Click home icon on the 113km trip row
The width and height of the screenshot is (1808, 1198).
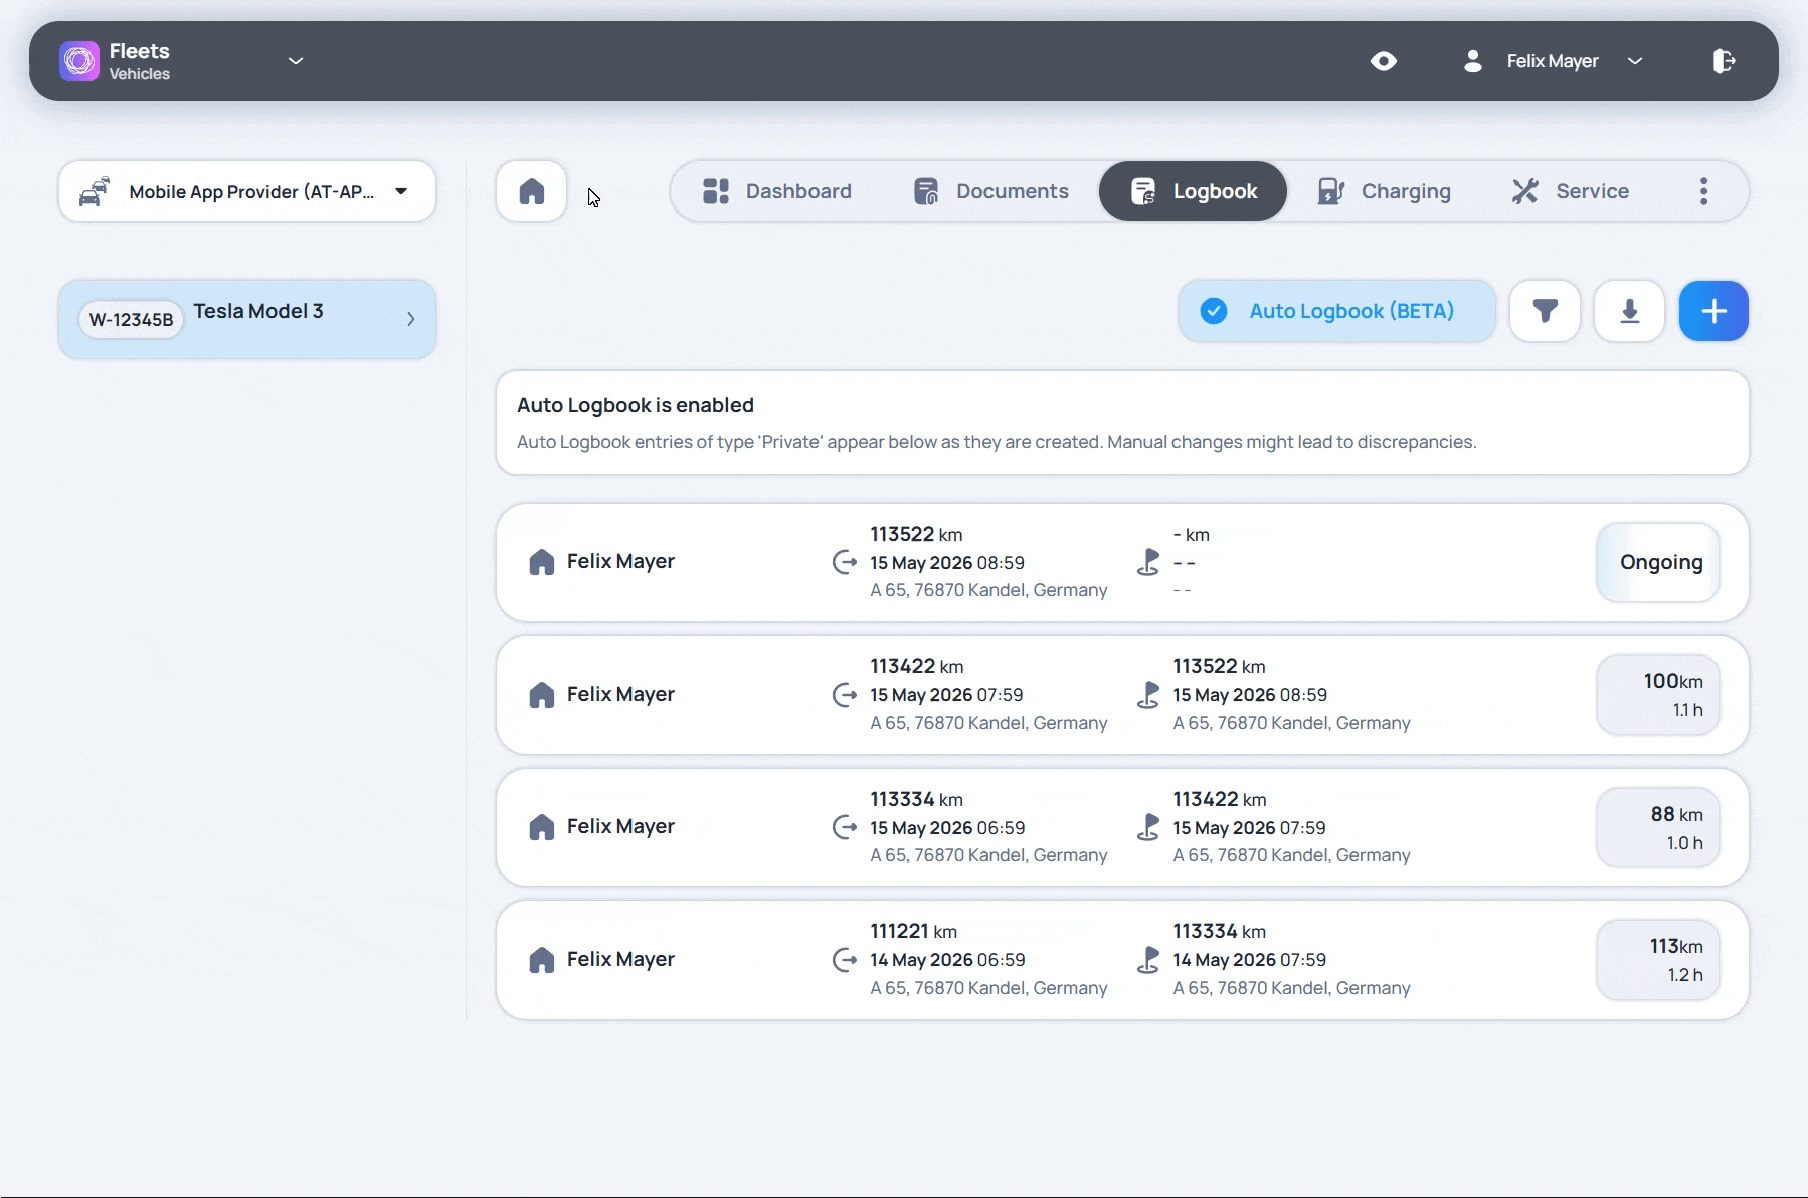pyautogui.click(x=542, y=960)
